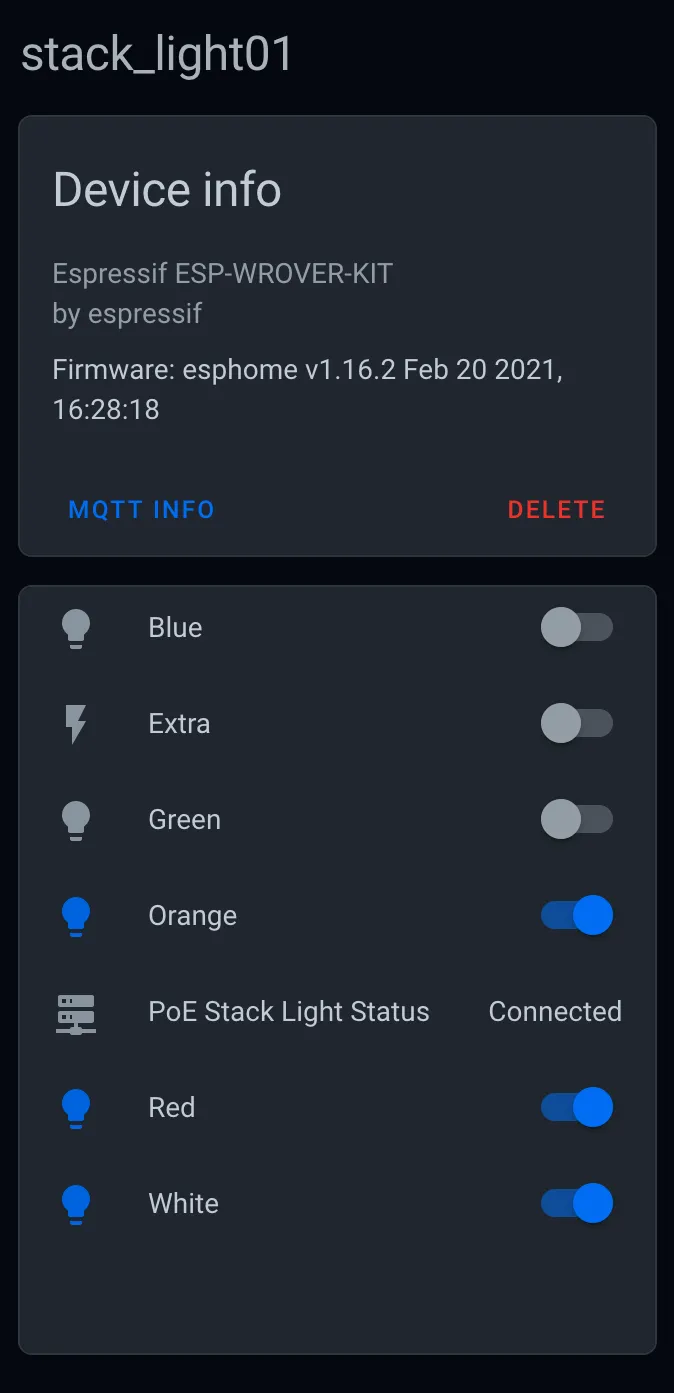
Task: Click the blue light bulb icon next to Orange
Action: 75,915
